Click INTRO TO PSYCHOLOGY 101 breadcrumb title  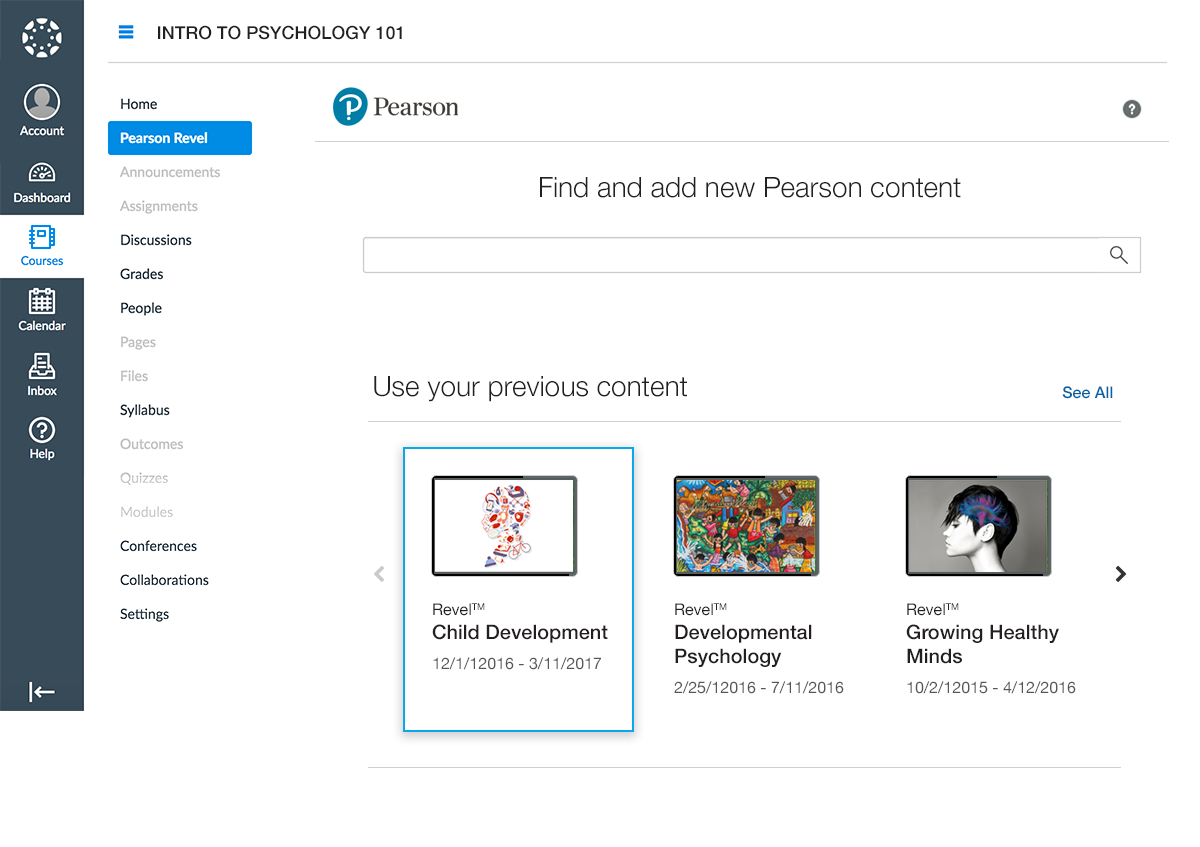click(280, 33)
